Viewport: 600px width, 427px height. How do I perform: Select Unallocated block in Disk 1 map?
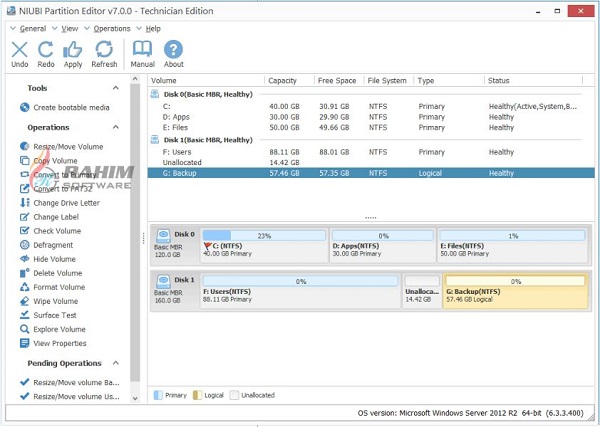coord(422,291)
